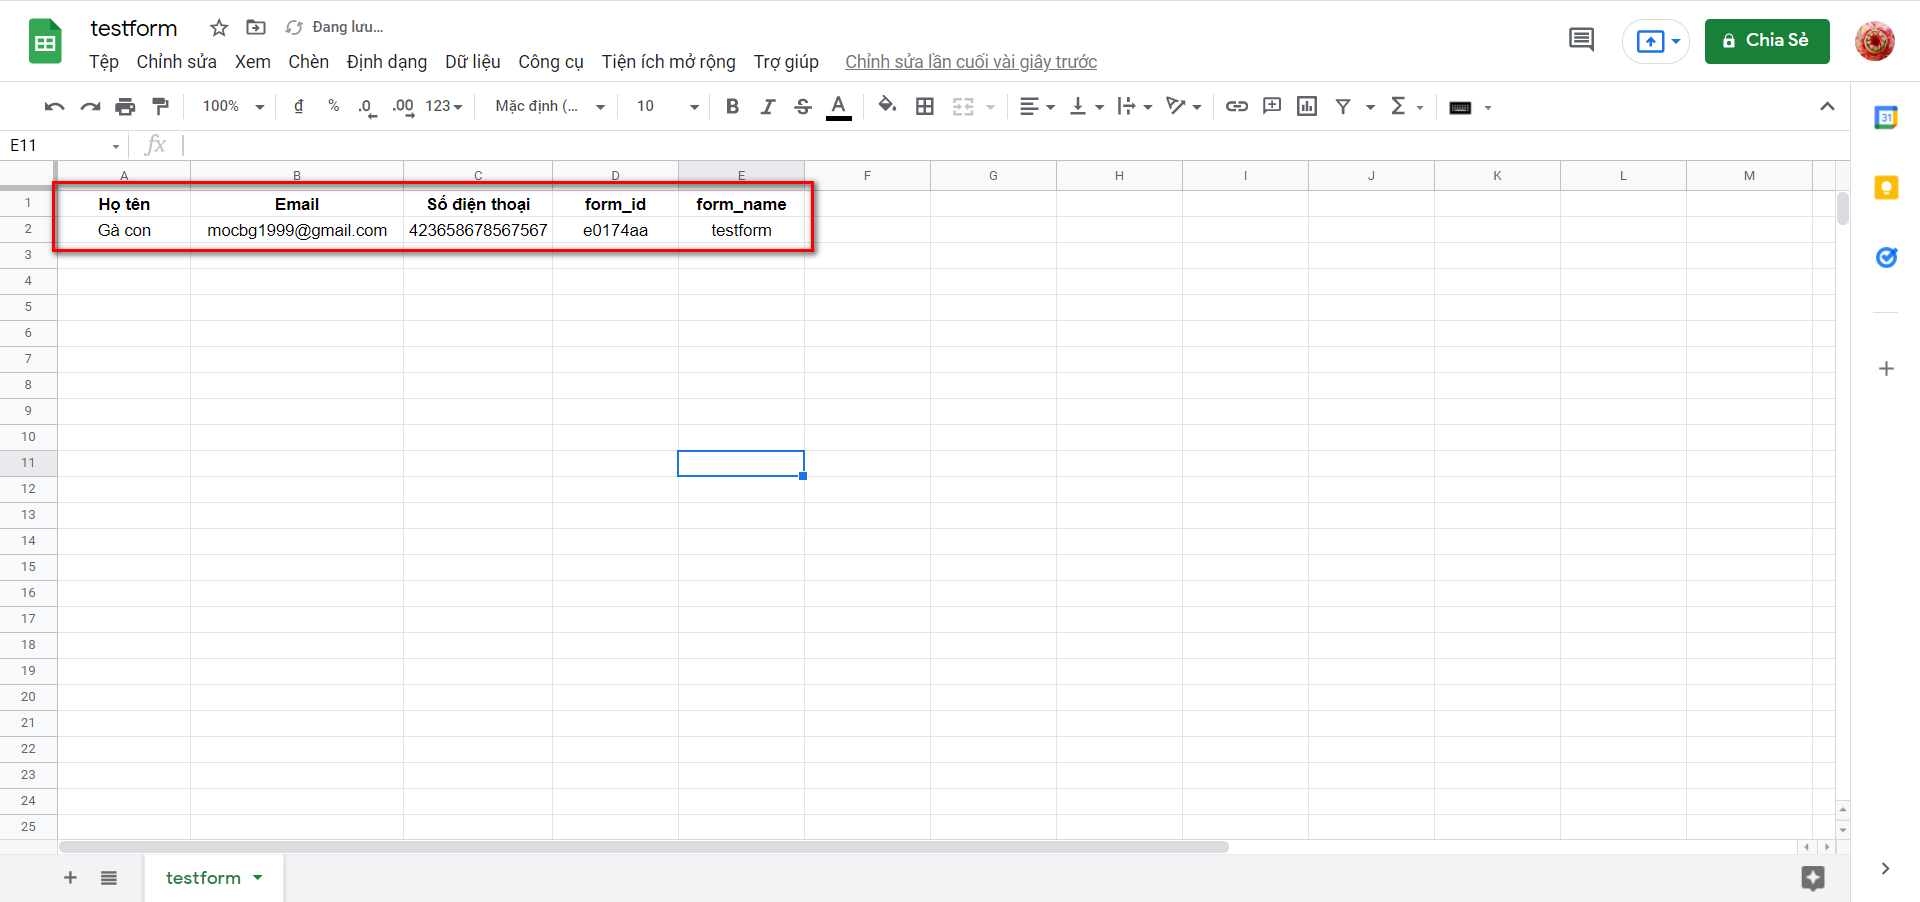Image resolution: width=1920 pixels, height=902 pixels.
Task: Open Tiện ích mở rộng menu
Action: click(x=669, y=62)
